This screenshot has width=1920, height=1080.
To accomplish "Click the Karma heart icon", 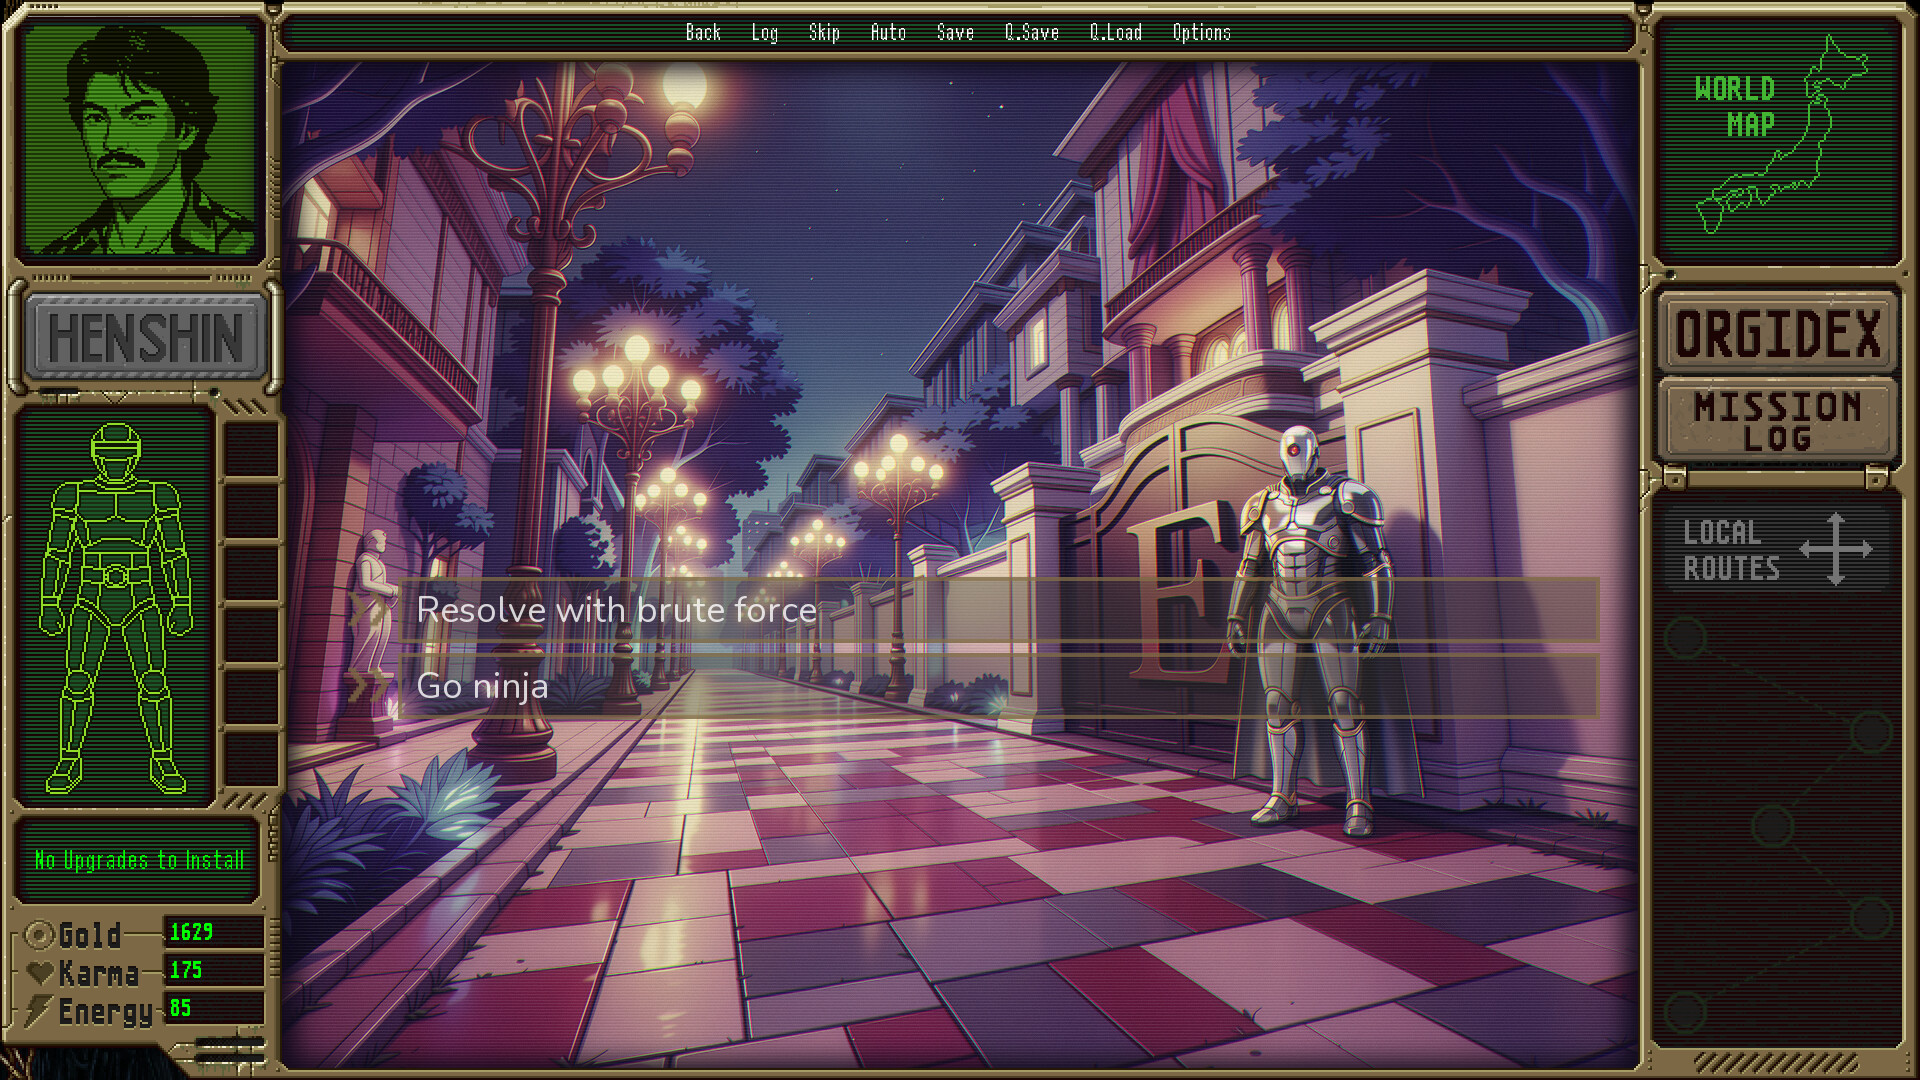I will [x=40, y=973].
